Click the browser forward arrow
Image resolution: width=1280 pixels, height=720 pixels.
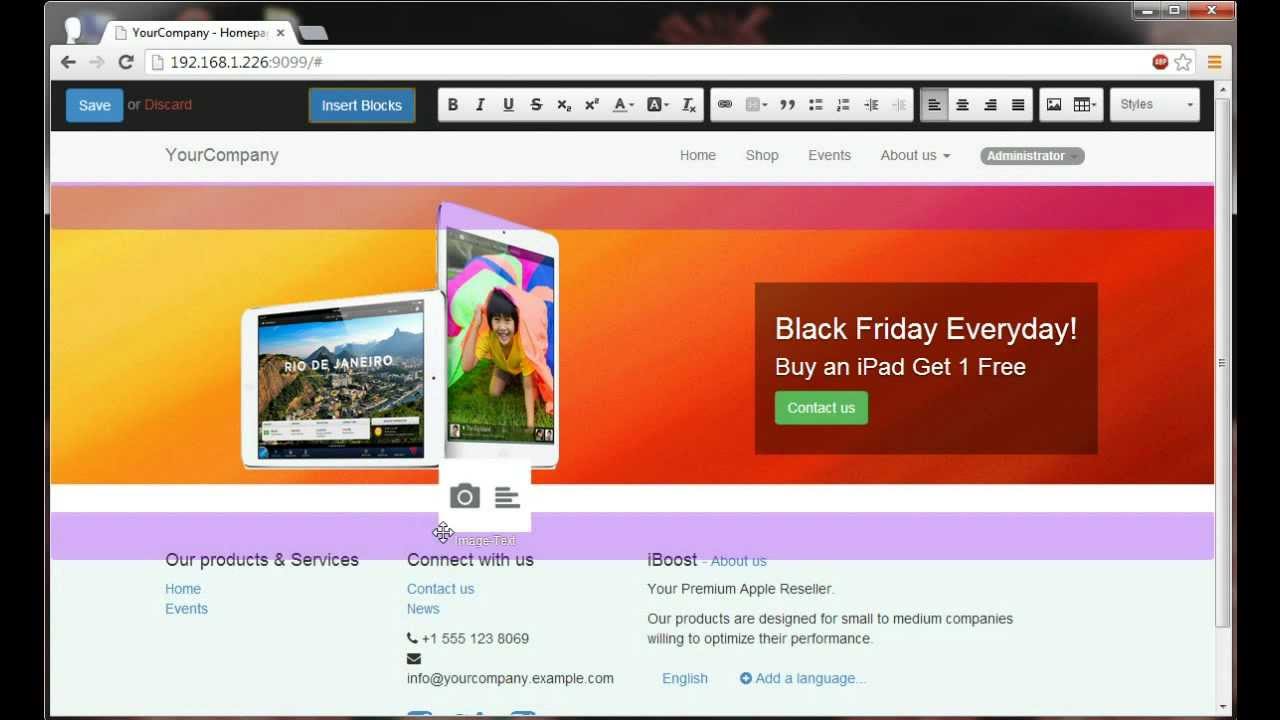(x=97, y=62)
